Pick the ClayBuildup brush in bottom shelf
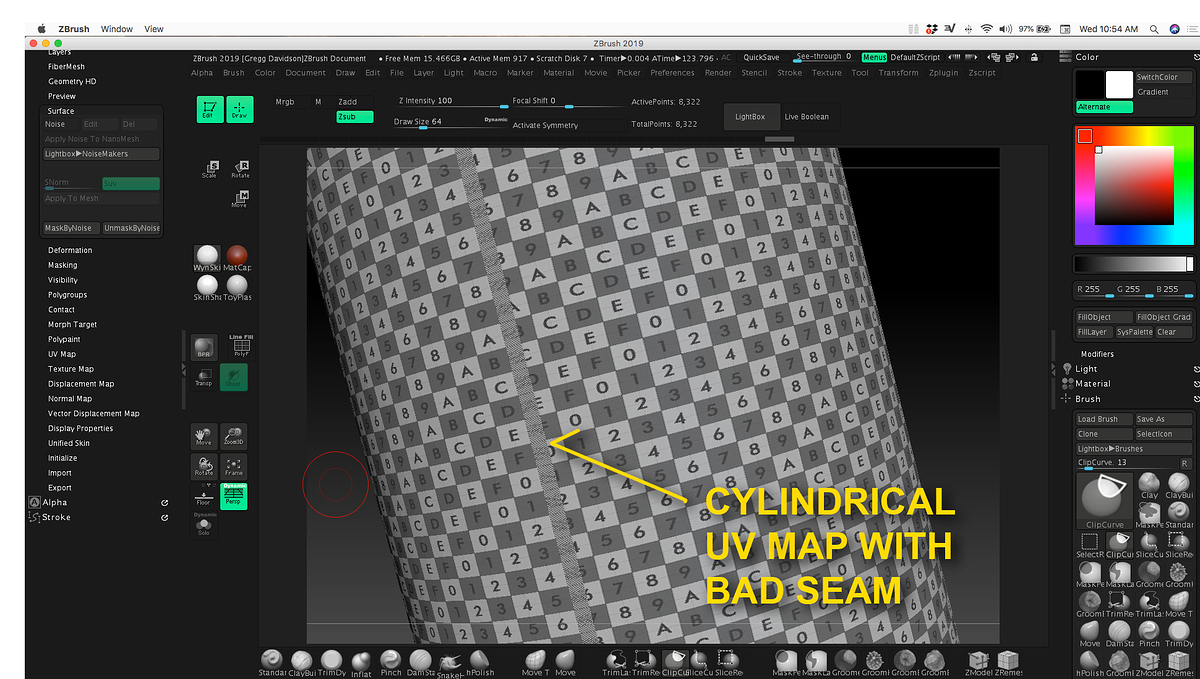This screenshot has height=679, width=1200. (301, 663)
